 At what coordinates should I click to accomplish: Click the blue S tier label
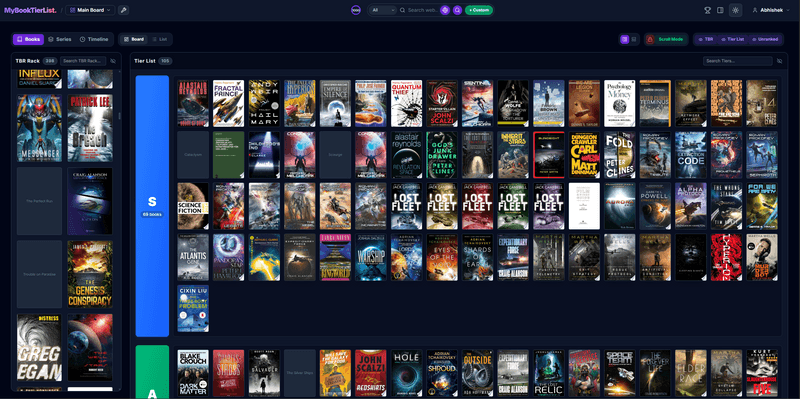click(x=152, y=206)
